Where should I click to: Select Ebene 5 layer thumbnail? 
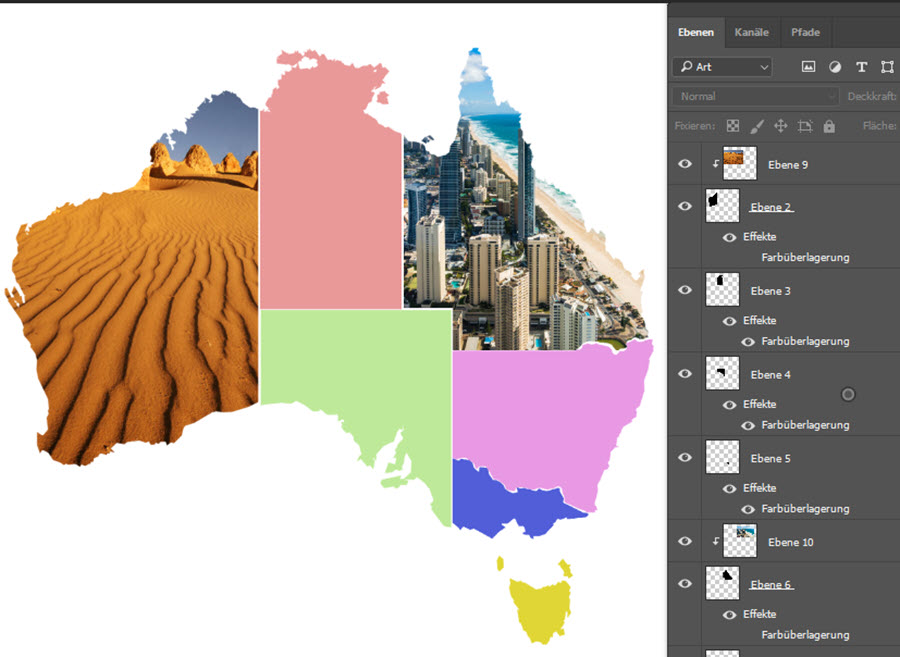coord(722,457)
